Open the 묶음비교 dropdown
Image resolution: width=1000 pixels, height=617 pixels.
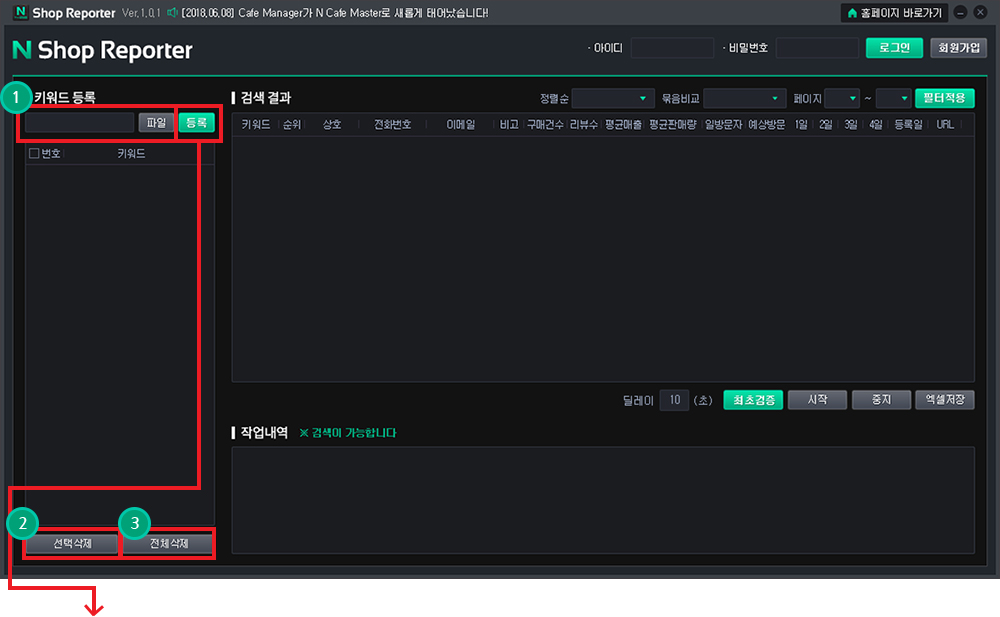click(744, 98)
